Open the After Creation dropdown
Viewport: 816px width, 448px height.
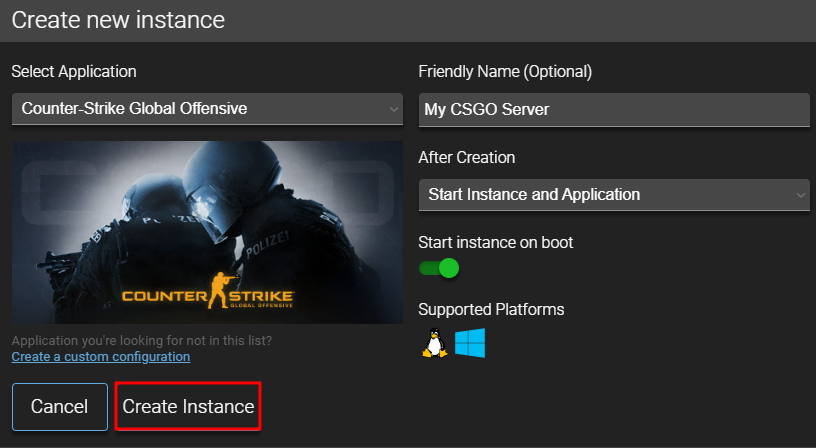click(614, 195)
